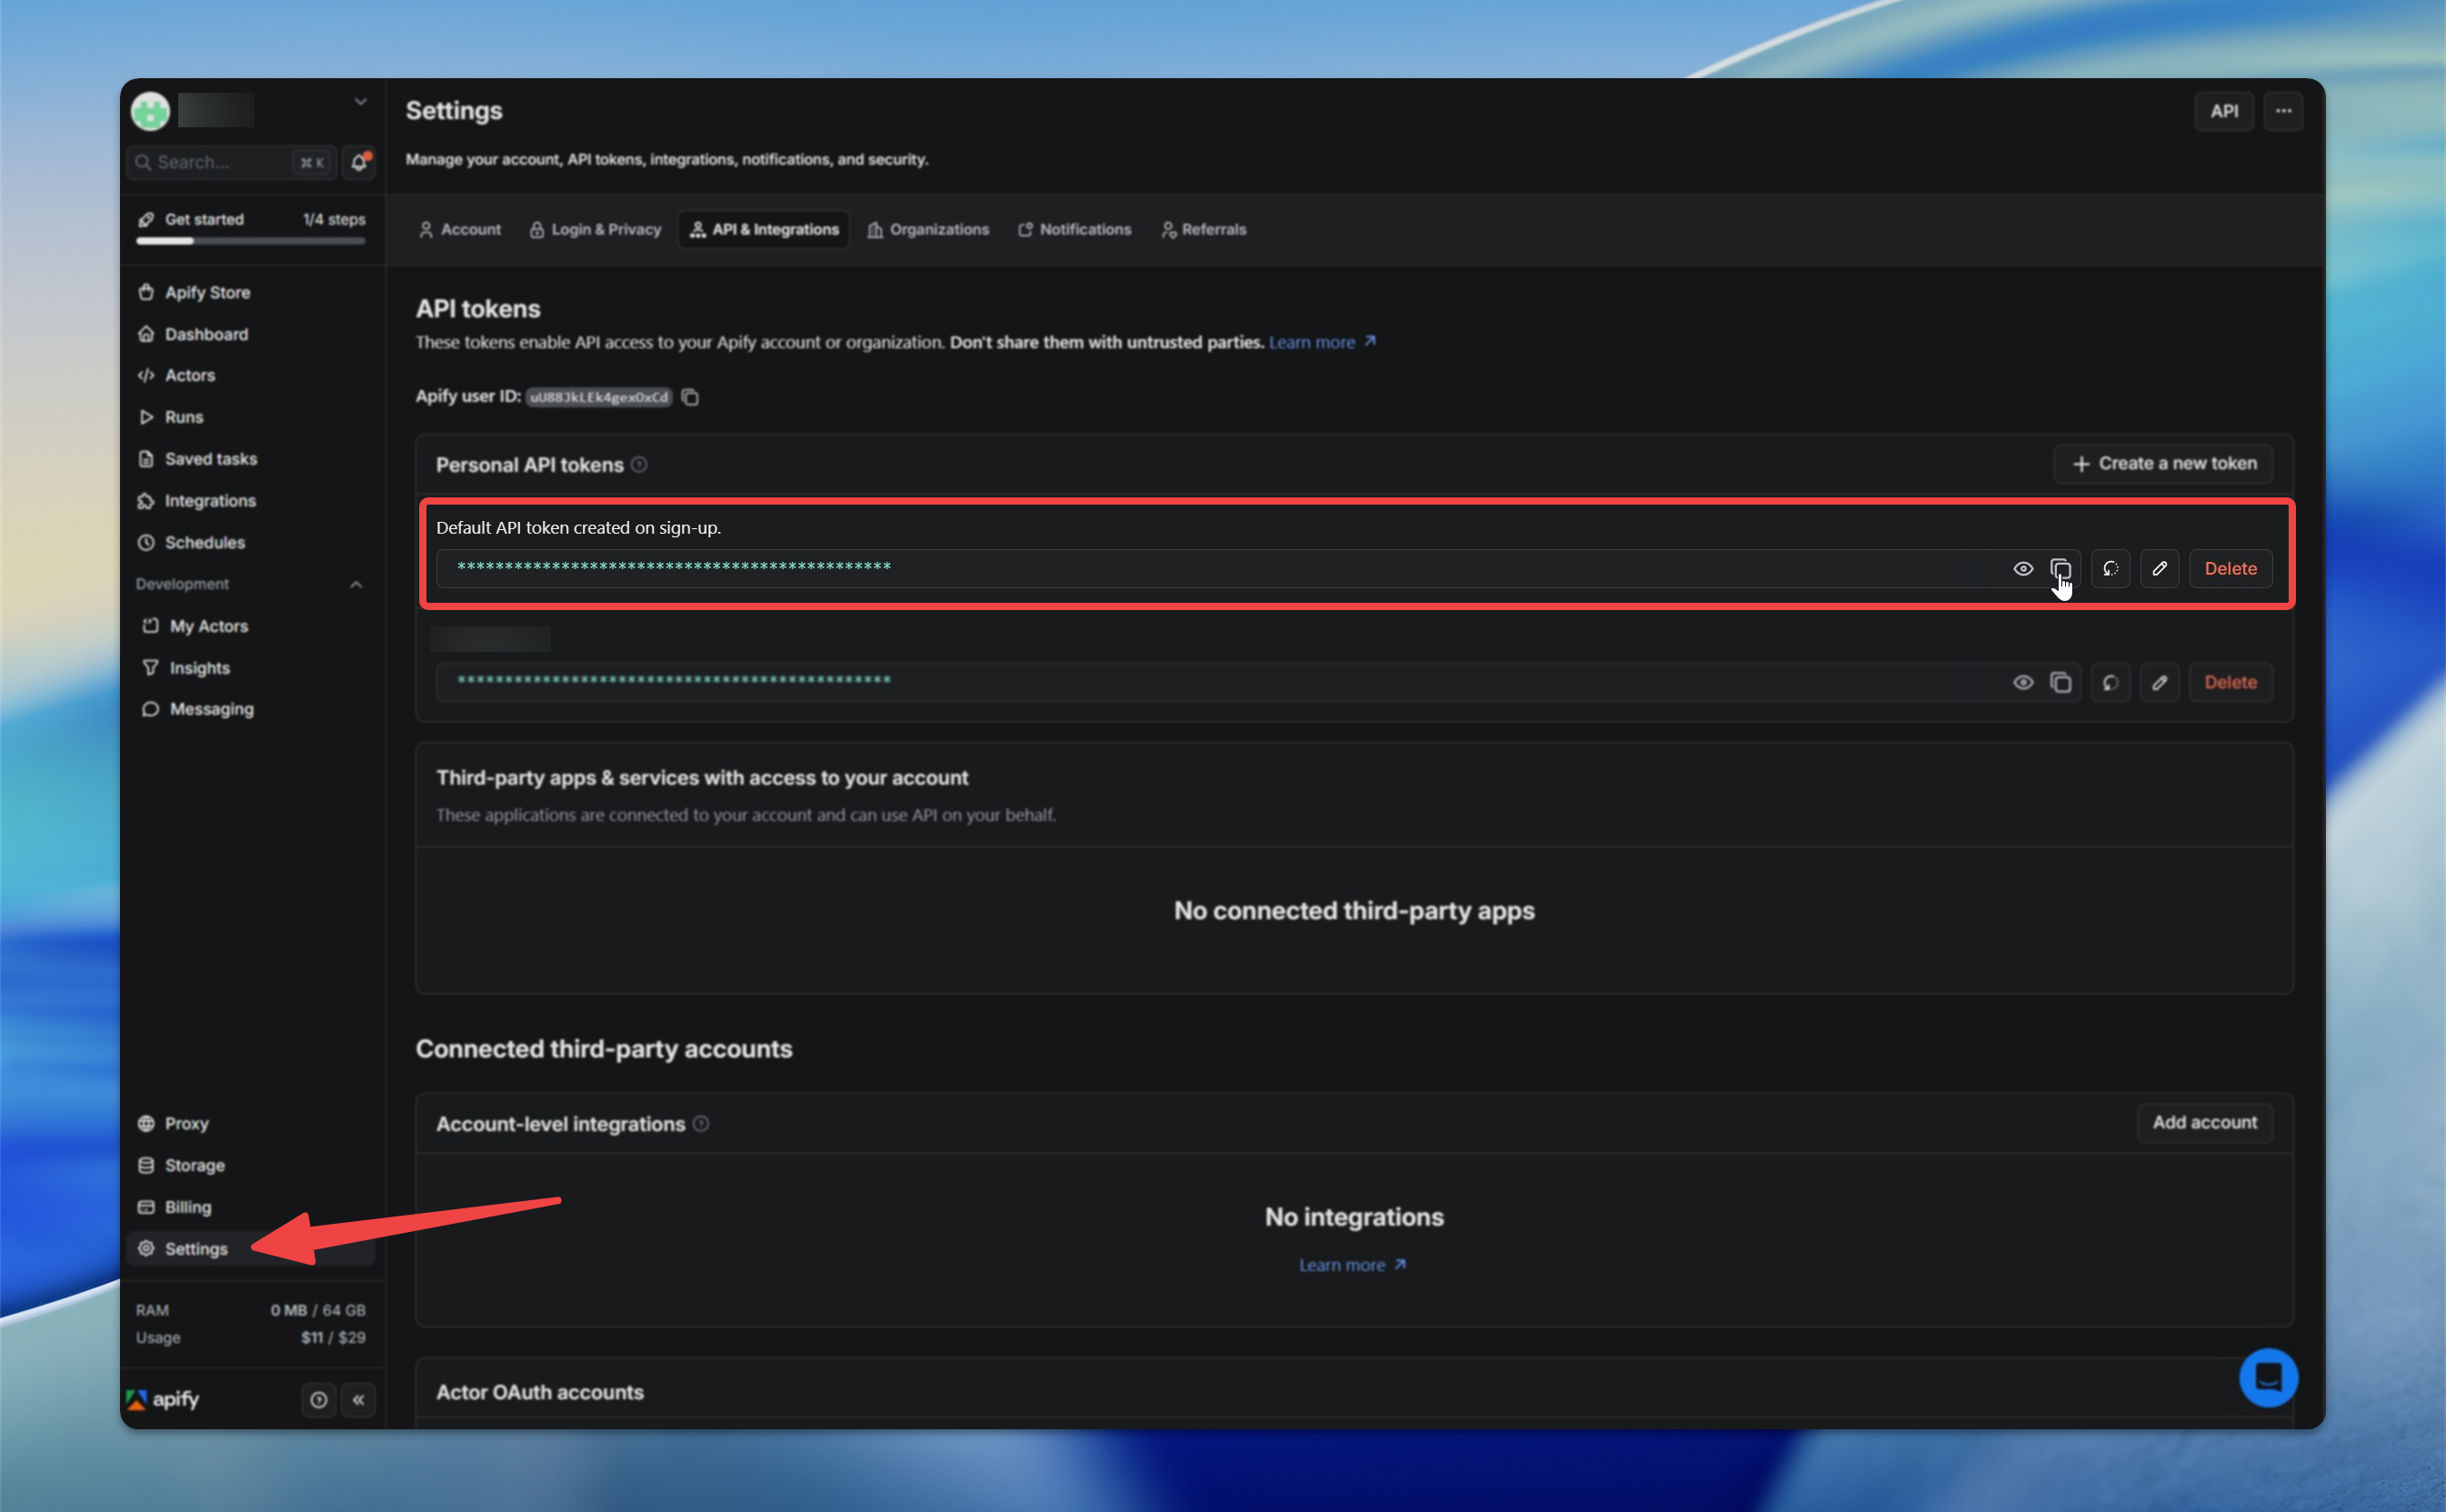Focus the sidebar Search field
This screenshot has height=1512, width=2446.
tap(232, 162)
